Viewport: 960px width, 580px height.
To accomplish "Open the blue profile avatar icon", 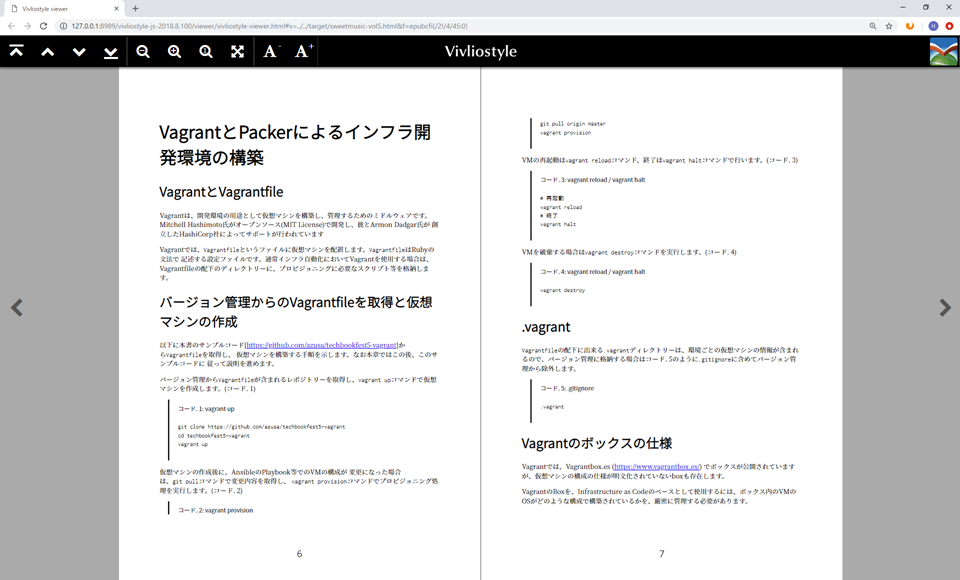I will click(933, 26).
